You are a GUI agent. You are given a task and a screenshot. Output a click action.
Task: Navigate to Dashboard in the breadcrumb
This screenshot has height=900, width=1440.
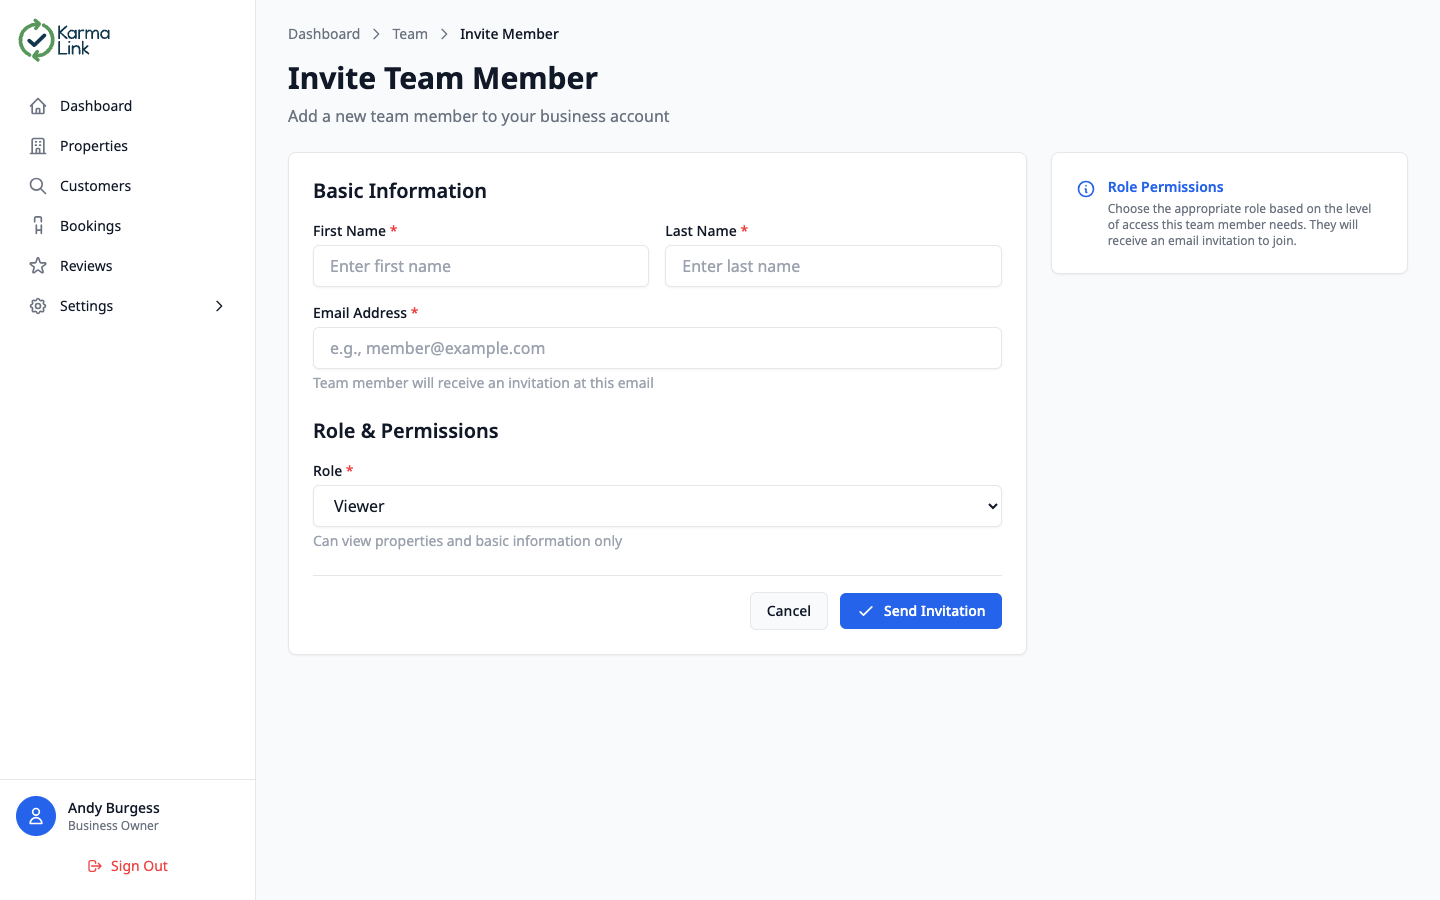pos(324,33)
